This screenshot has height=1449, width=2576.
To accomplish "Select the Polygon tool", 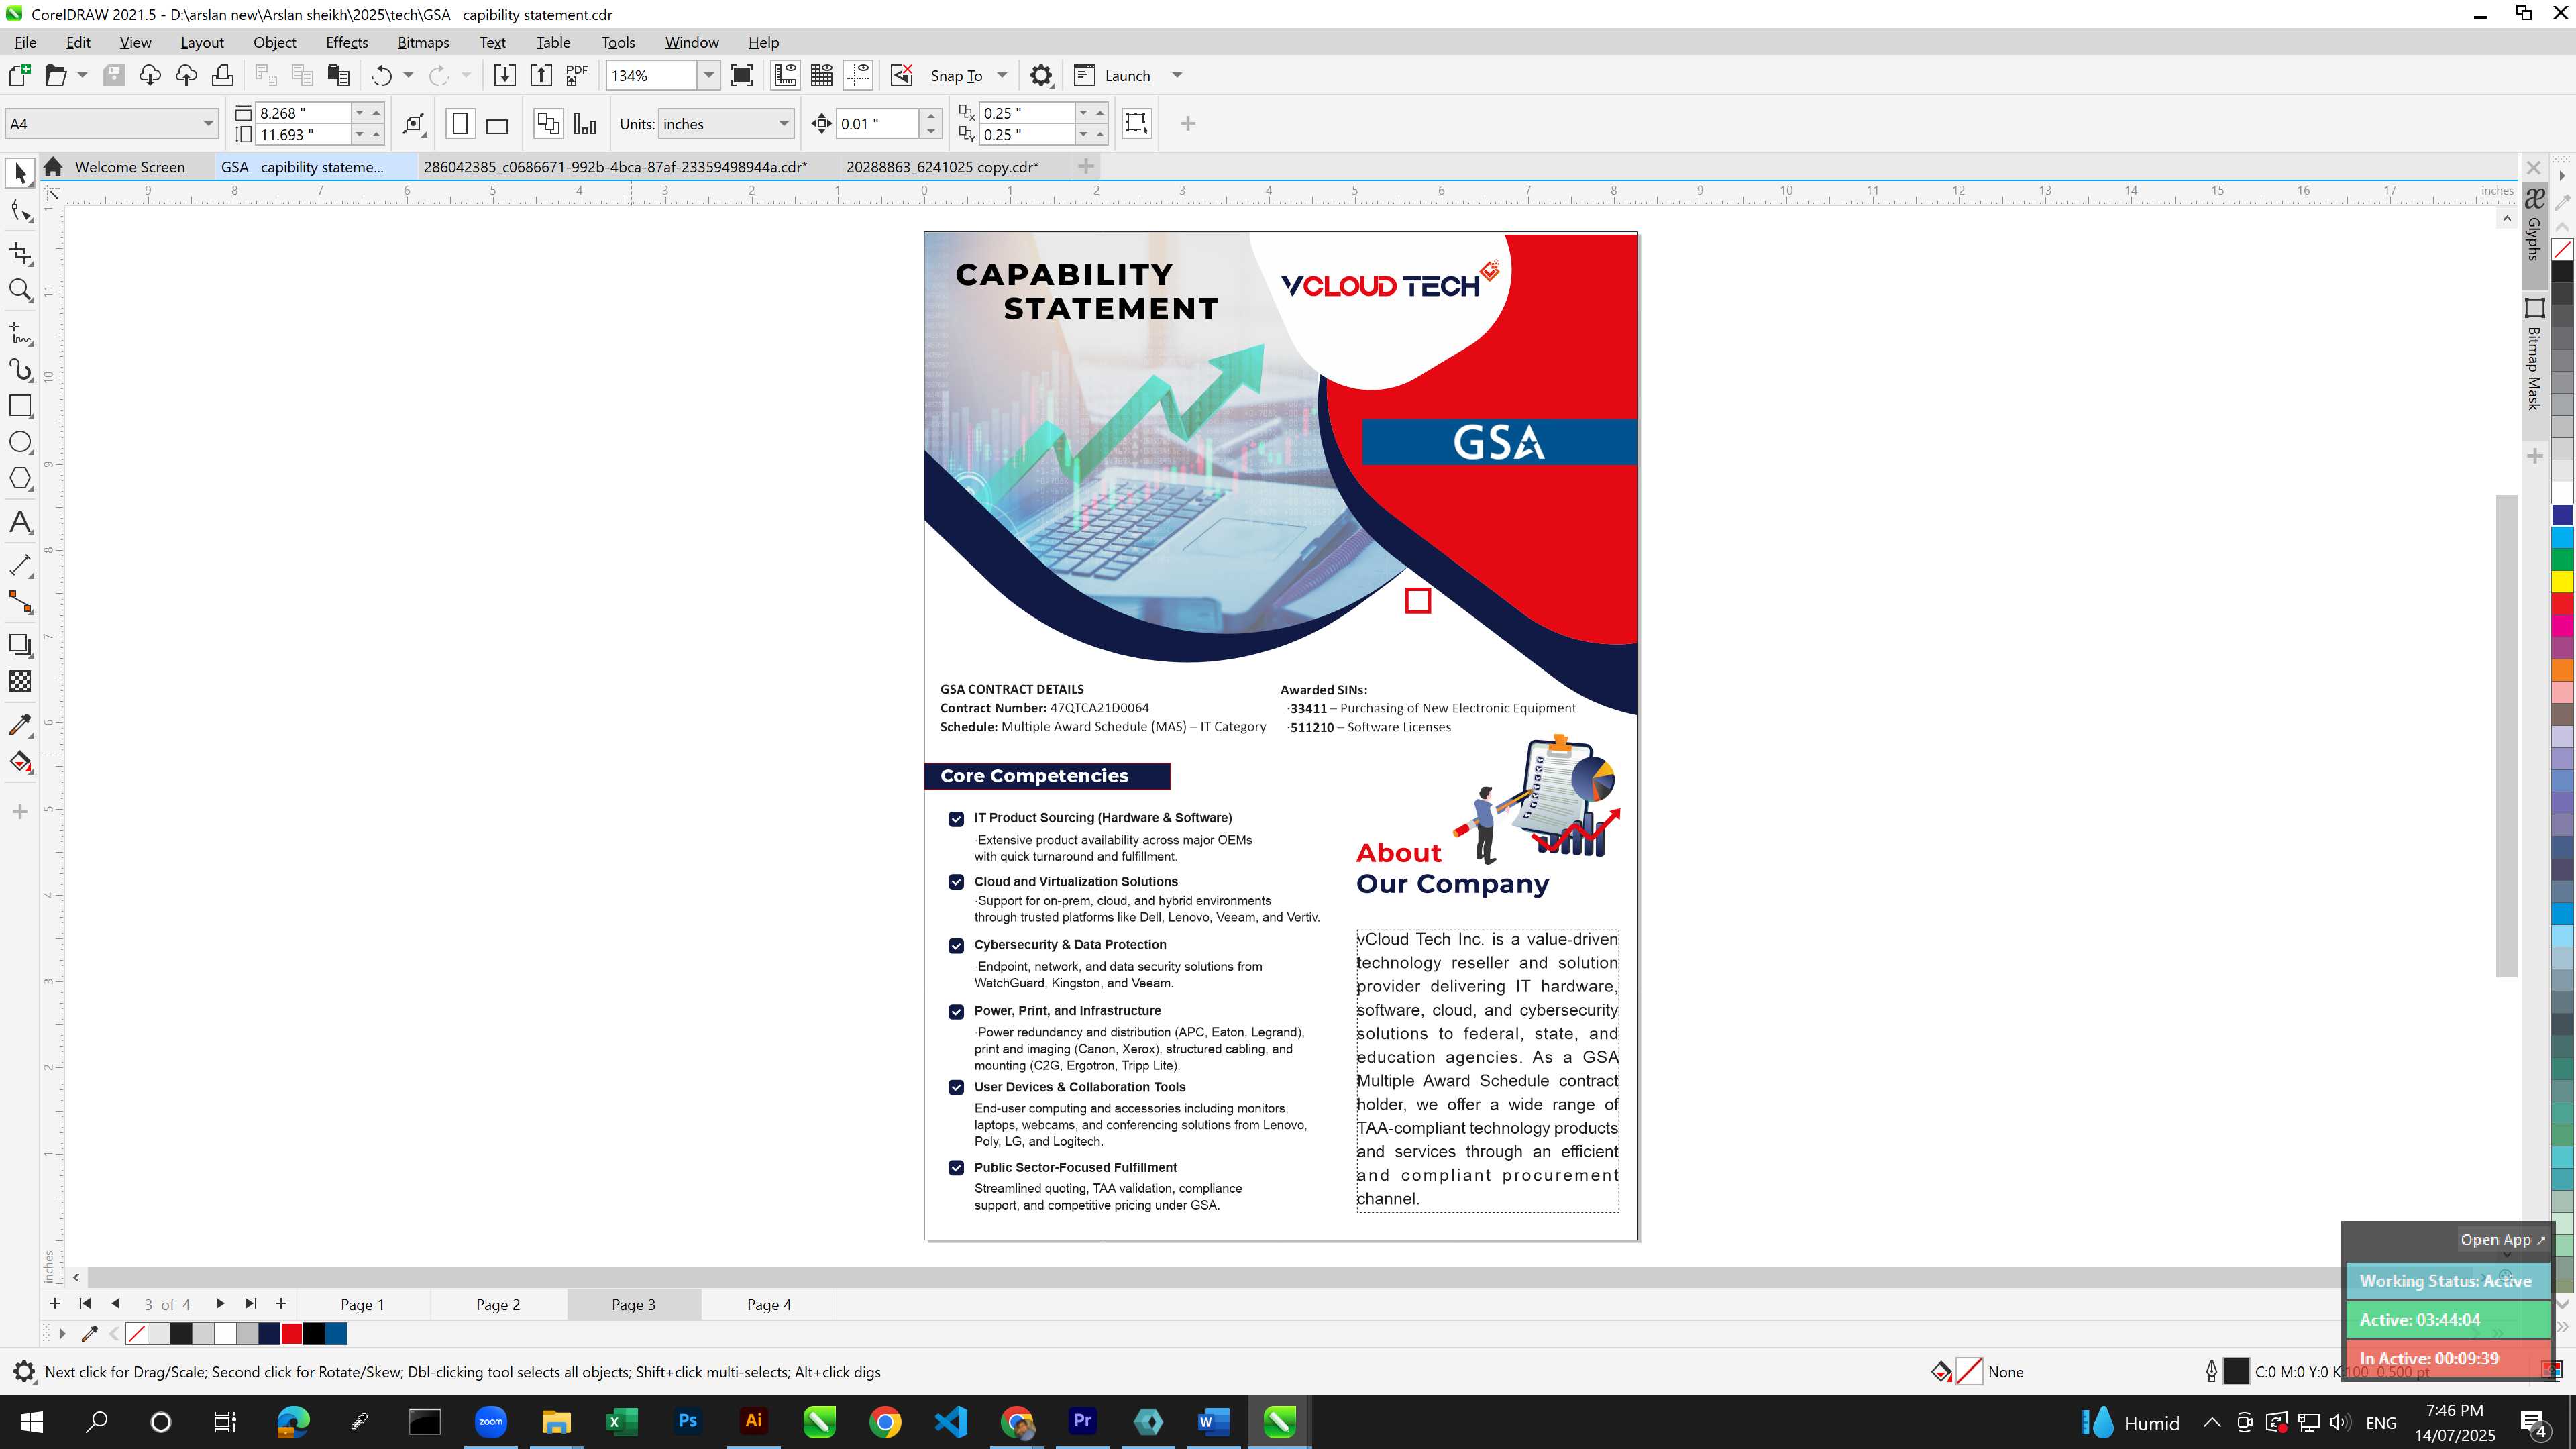I will (20, 479).
